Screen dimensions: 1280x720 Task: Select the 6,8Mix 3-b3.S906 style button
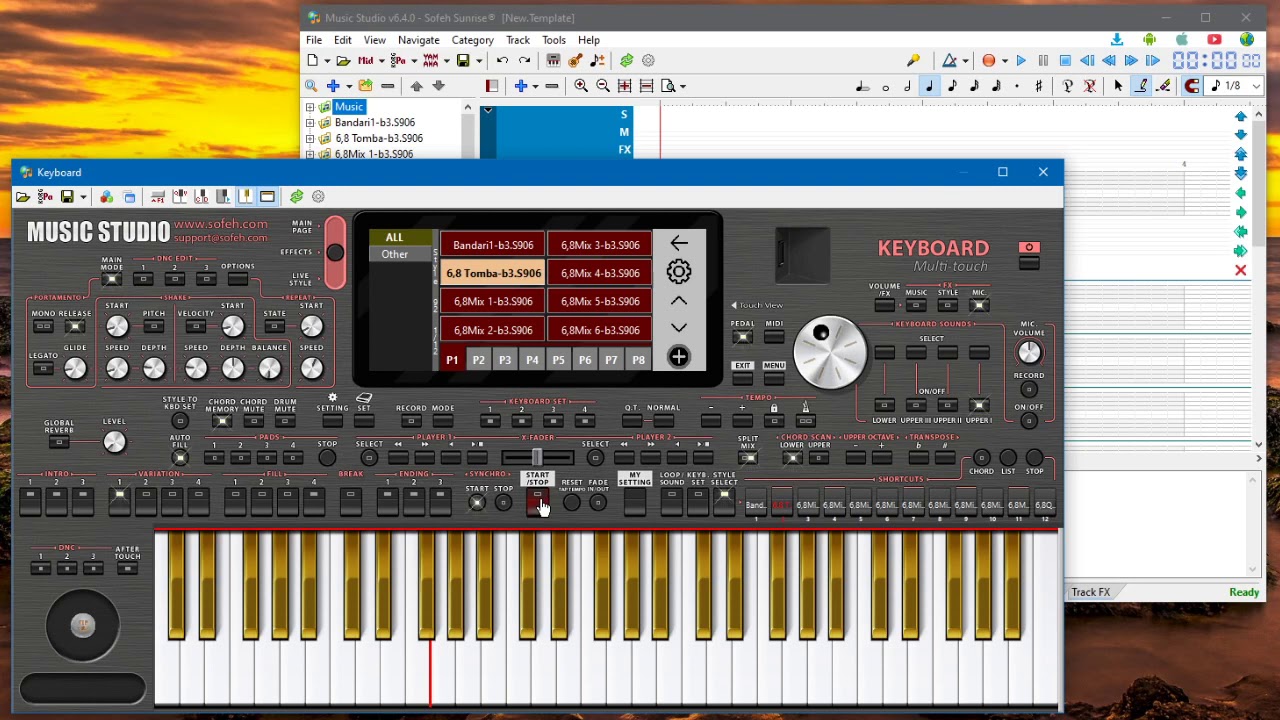click(x=600, y=245)
